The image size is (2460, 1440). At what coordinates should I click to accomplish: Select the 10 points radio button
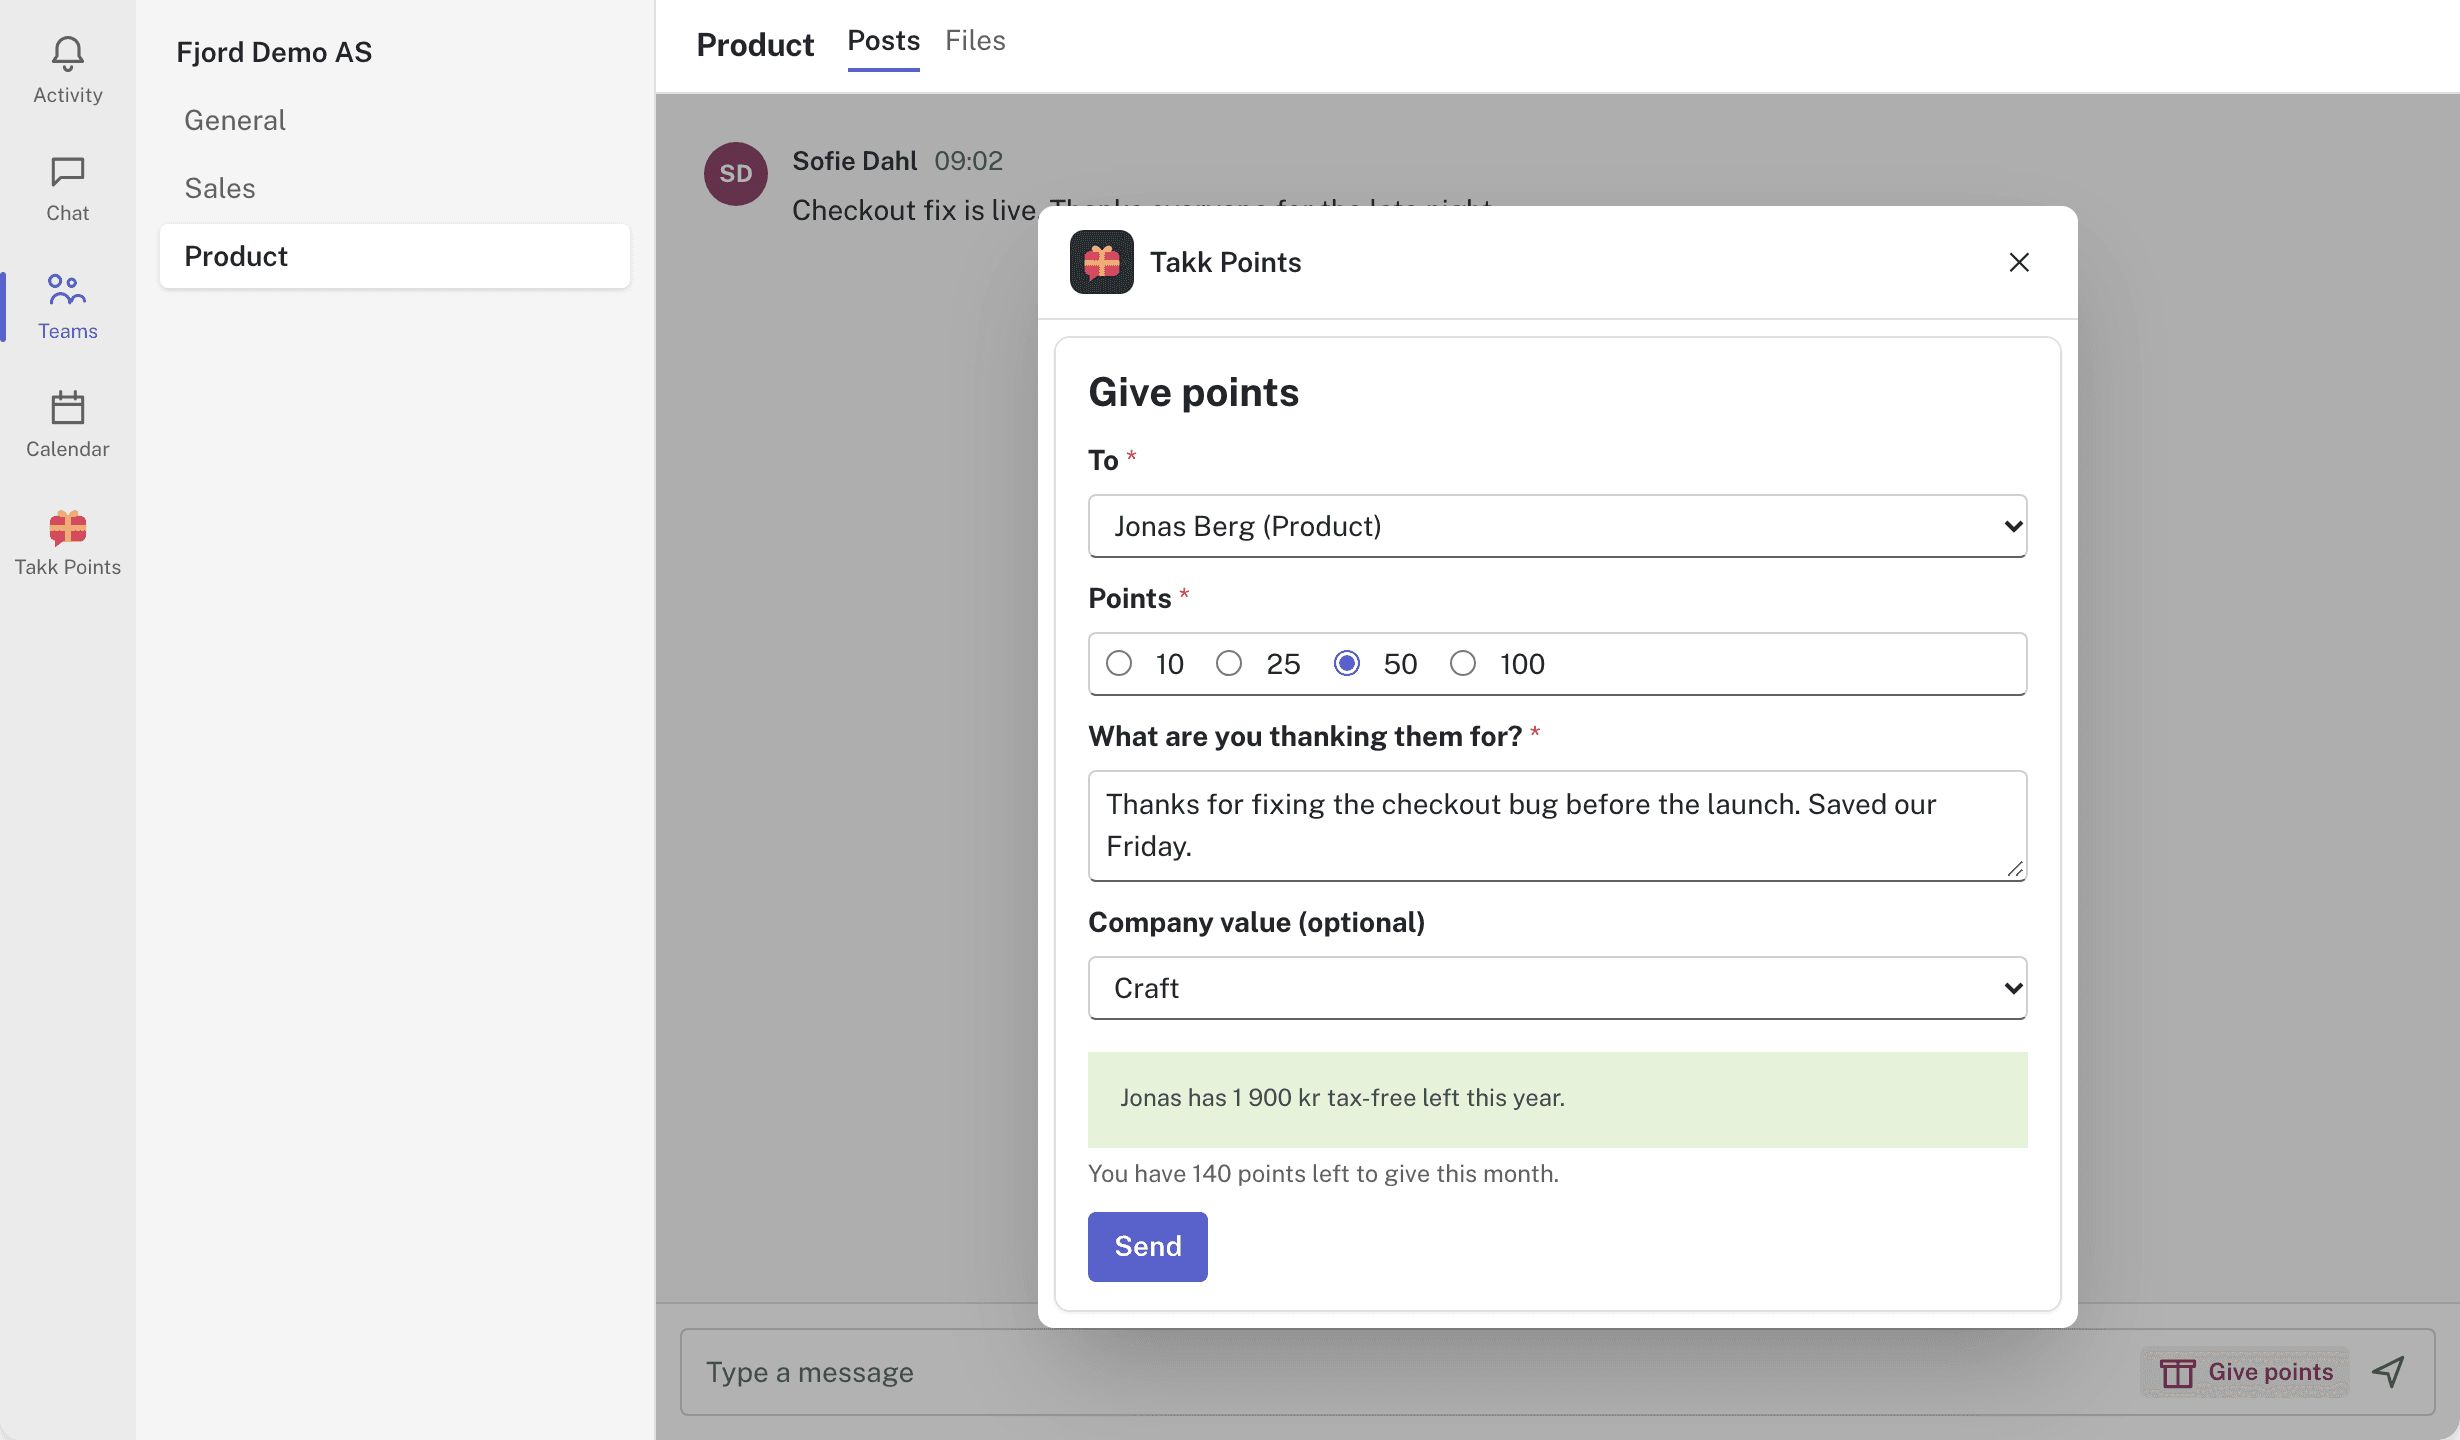tap(1119, 663)
